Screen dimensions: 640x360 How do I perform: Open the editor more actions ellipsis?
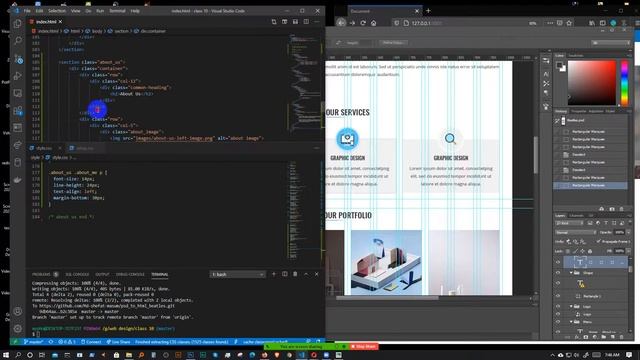pyautogui.click(x=317, y=22)
